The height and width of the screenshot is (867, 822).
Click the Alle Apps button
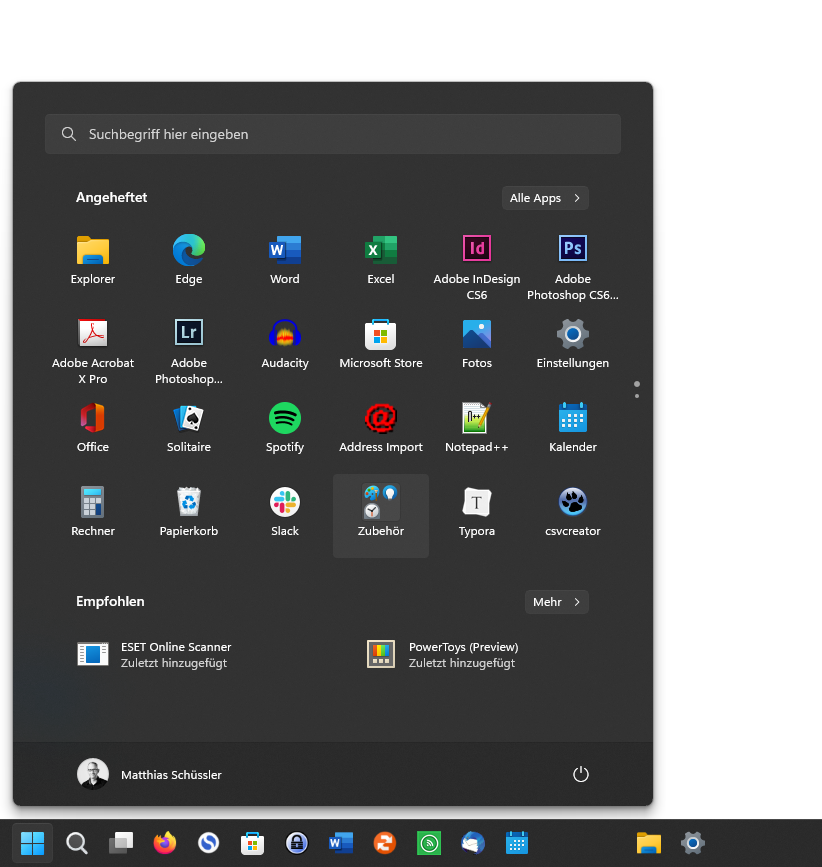click(545, 198)
